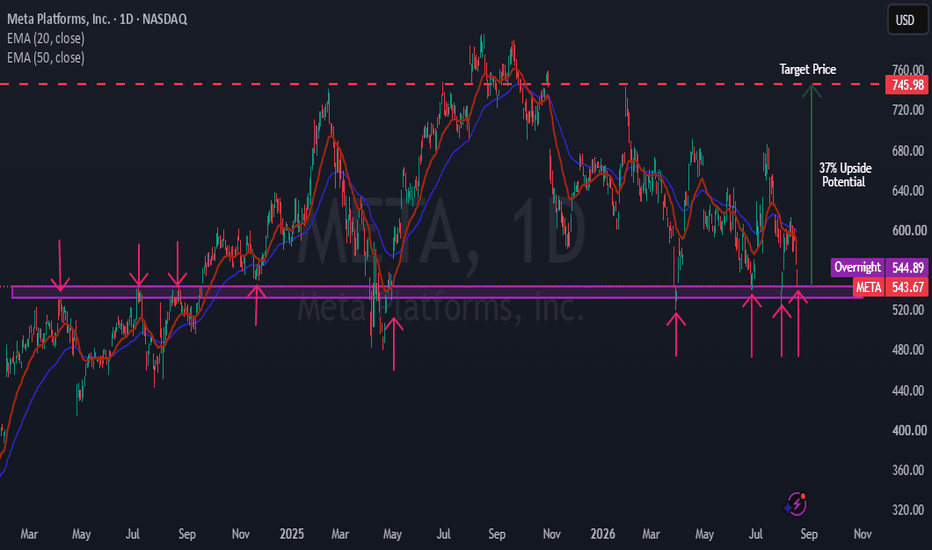Click the rightmost pink up arrow
The width and height of the screenshot is (932, 550).
click(x=798, y=322)
